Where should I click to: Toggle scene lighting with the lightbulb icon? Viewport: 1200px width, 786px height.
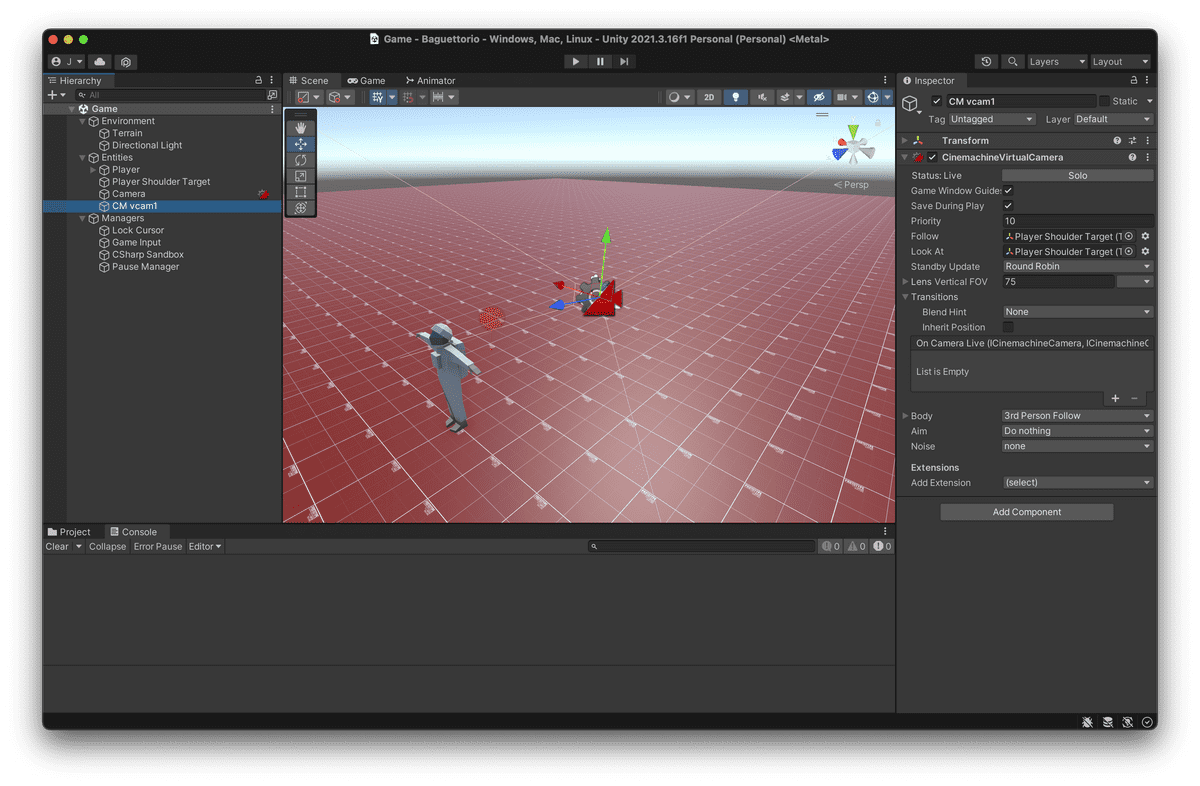pyautogui.click(x=736, y=97)
